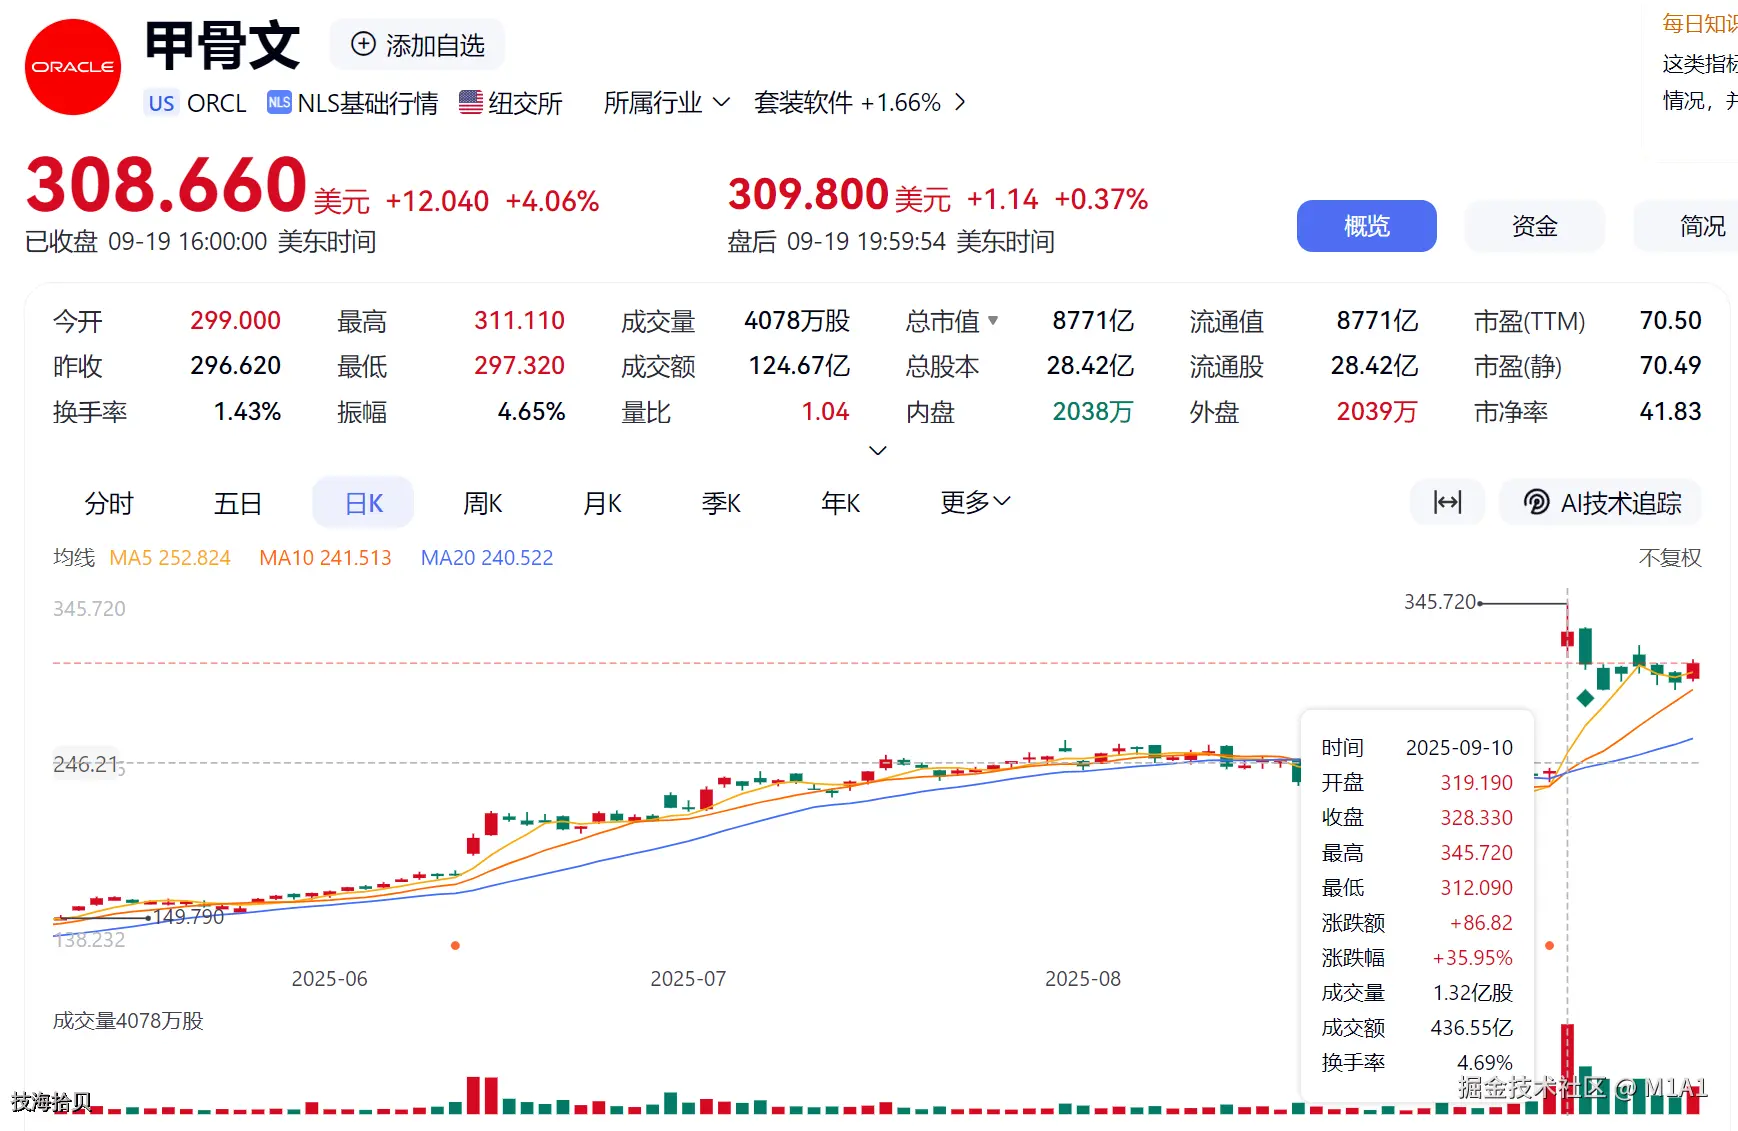Expand more quote details chevron
This screenshot has width=1738, height=1131.
tap(878, 451)
